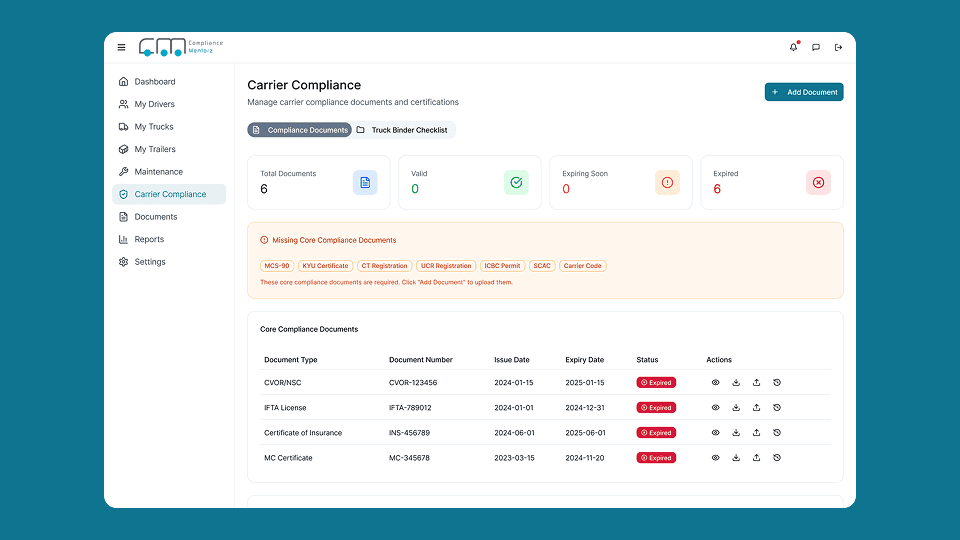
Task: Go to My Drivers in sidebar
Action: (x=154, y=104)
